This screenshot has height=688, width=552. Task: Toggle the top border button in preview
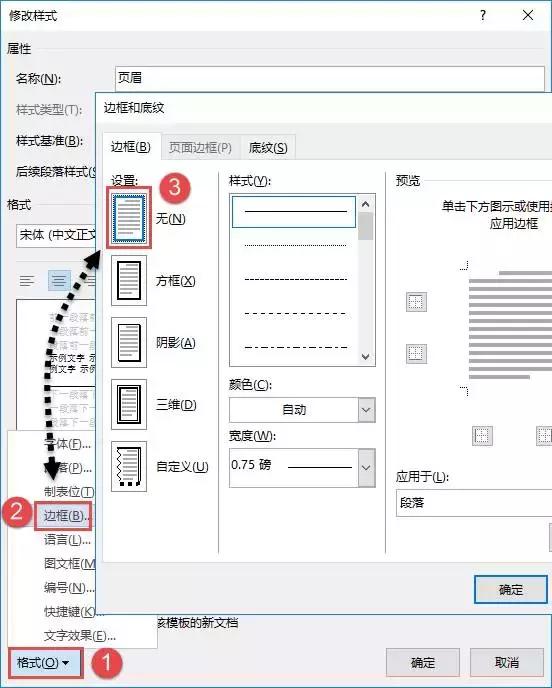(x=416, y=302)
